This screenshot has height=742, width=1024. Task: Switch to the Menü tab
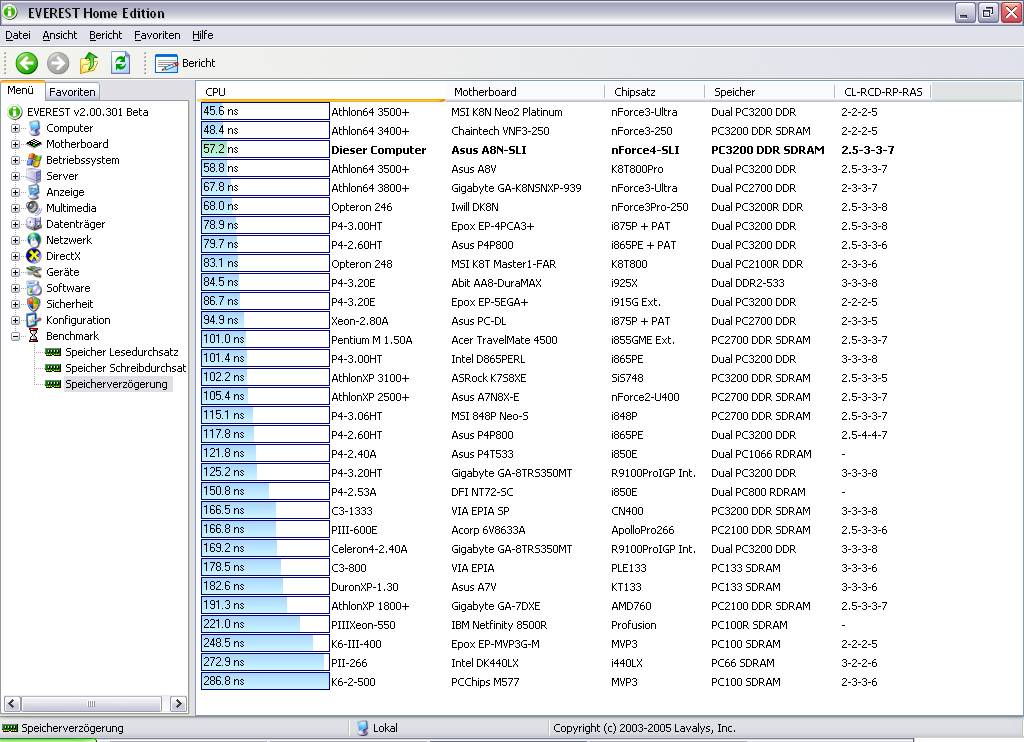tap(21, 90)
